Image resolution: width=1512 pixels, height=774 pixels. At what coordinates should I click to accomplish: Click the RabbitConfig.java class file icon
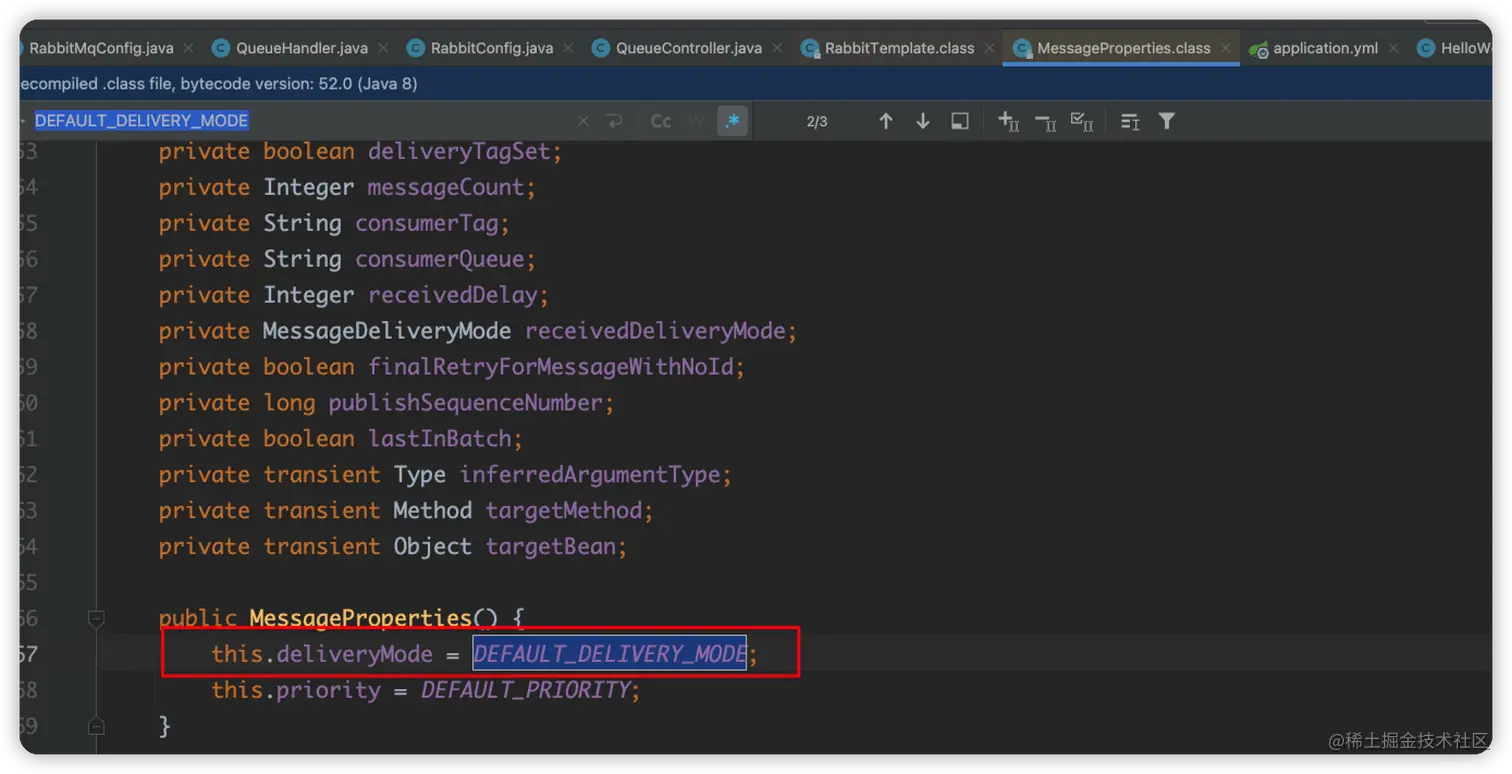(415, 48)
